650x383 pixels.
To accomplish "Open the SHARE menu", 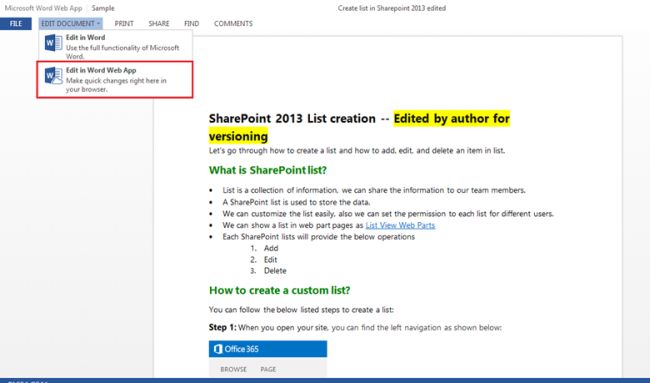I will (159, 24).
